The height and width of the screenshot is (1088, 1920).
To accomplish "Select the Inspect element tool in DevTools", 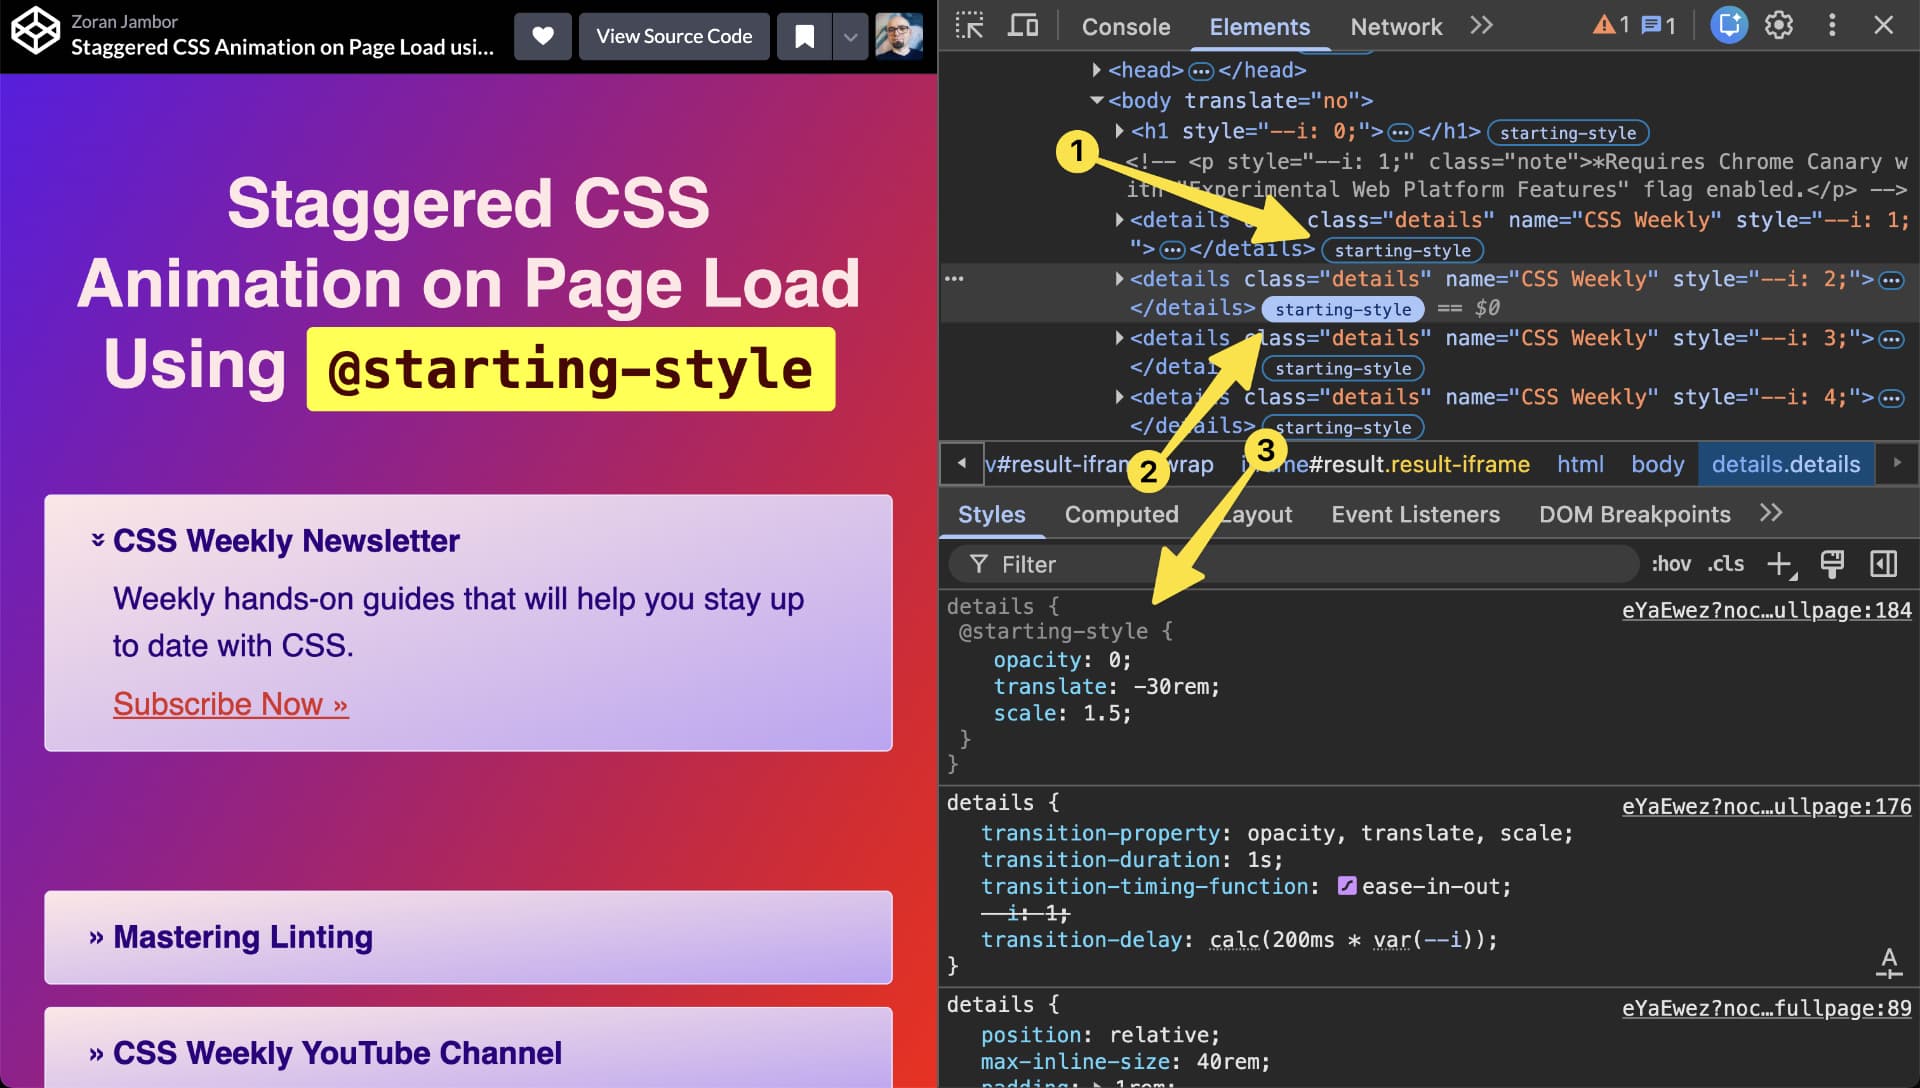I will [x=968, y=26].
